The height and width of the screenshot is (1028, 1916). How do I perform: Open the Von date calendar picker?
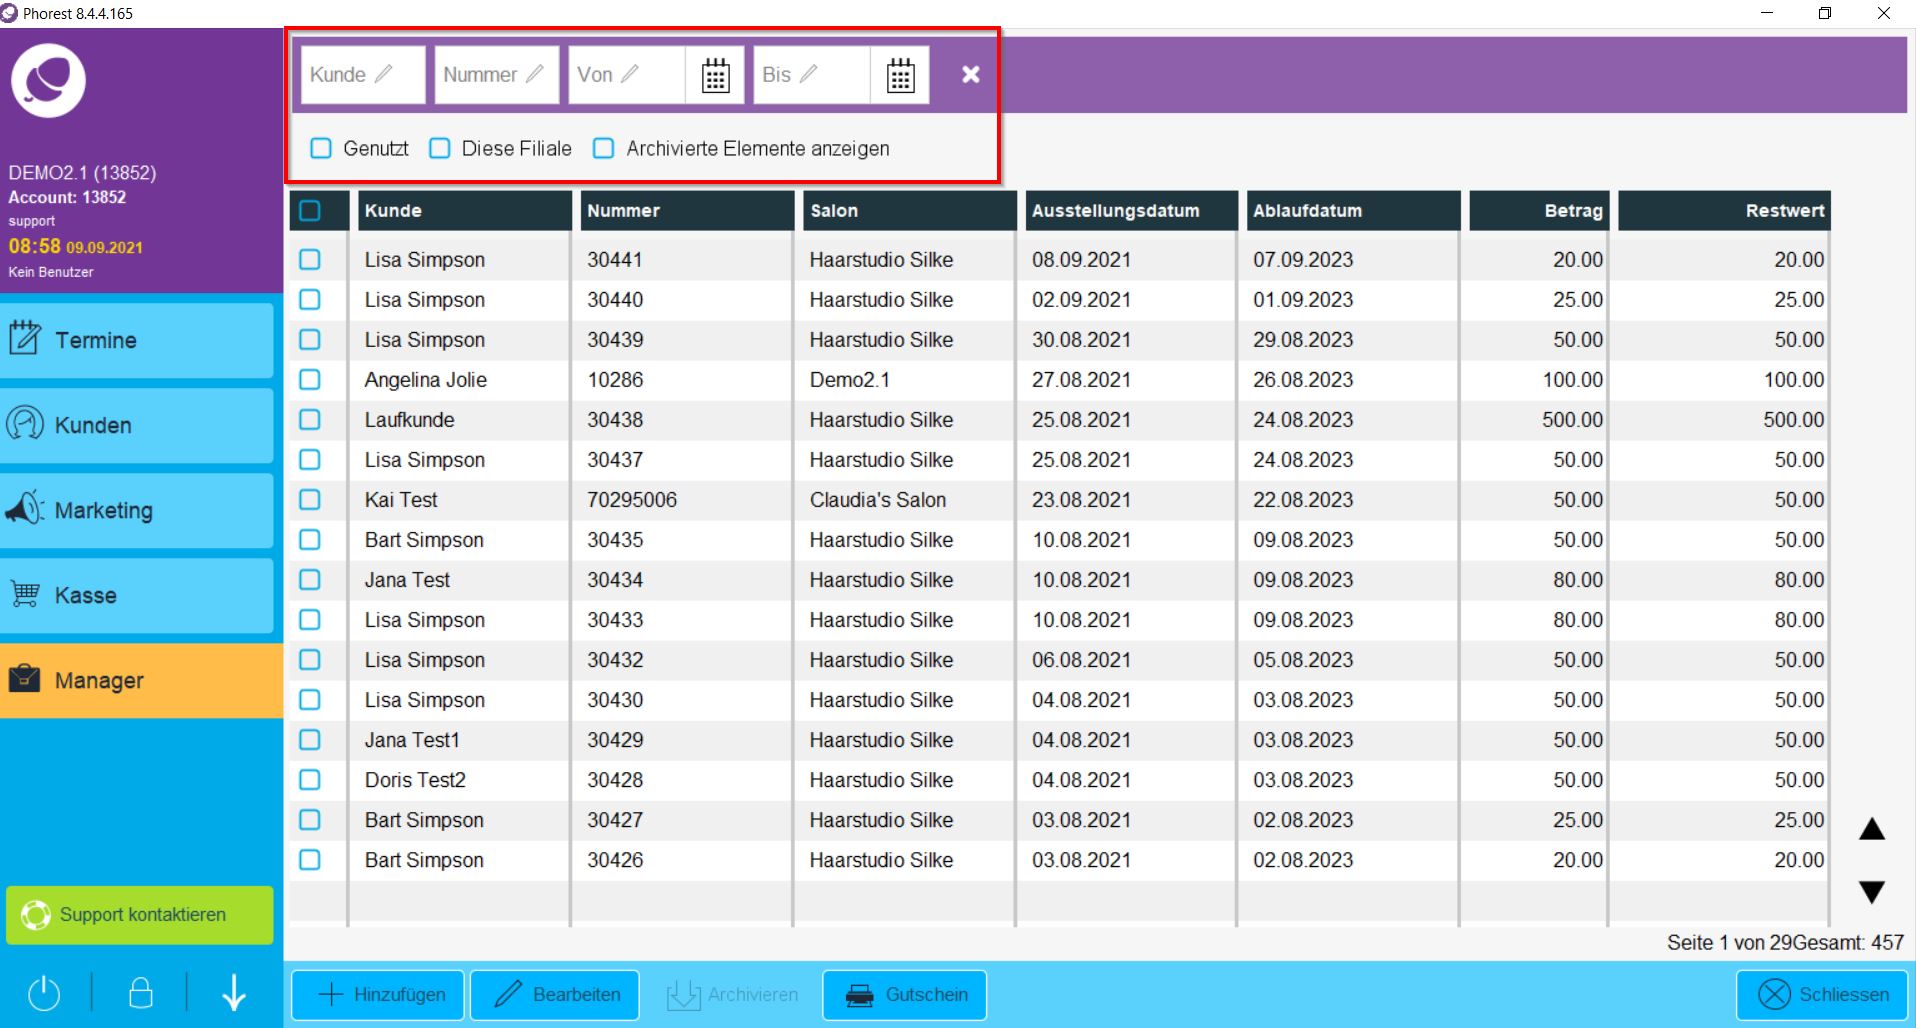(x=715, y=75)
